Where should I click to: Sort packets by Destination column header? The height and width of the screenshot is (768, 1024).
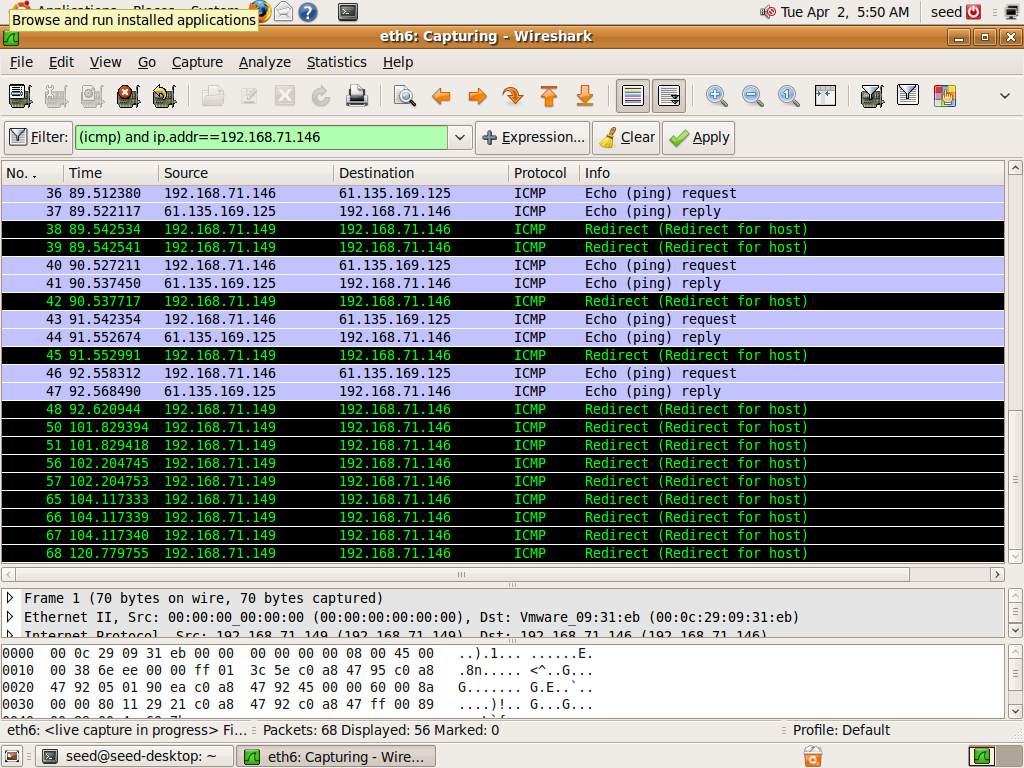click(x=421, y=173)
